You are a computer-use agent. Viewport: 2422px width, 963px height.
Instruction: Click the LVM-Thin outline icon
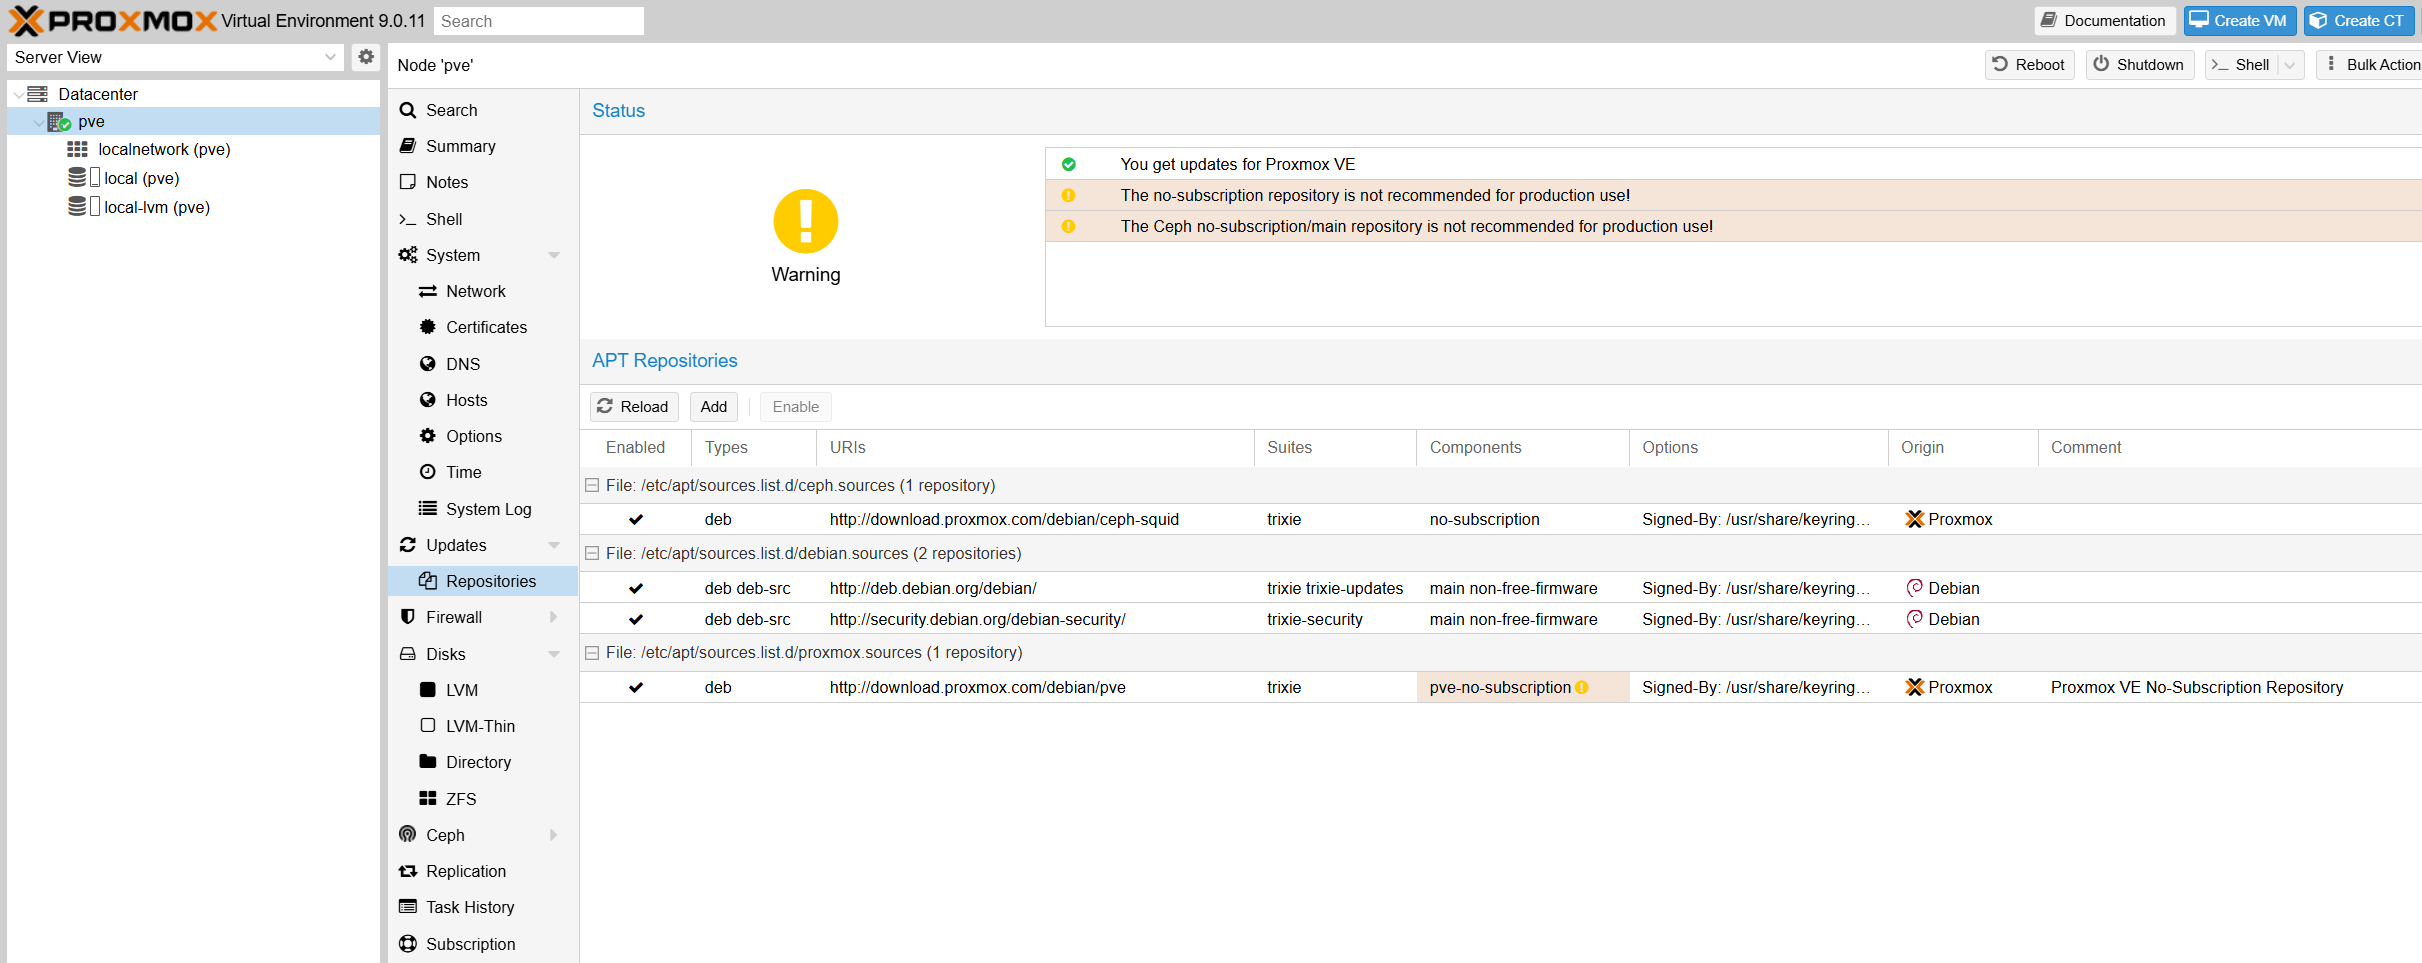(428, 725)
